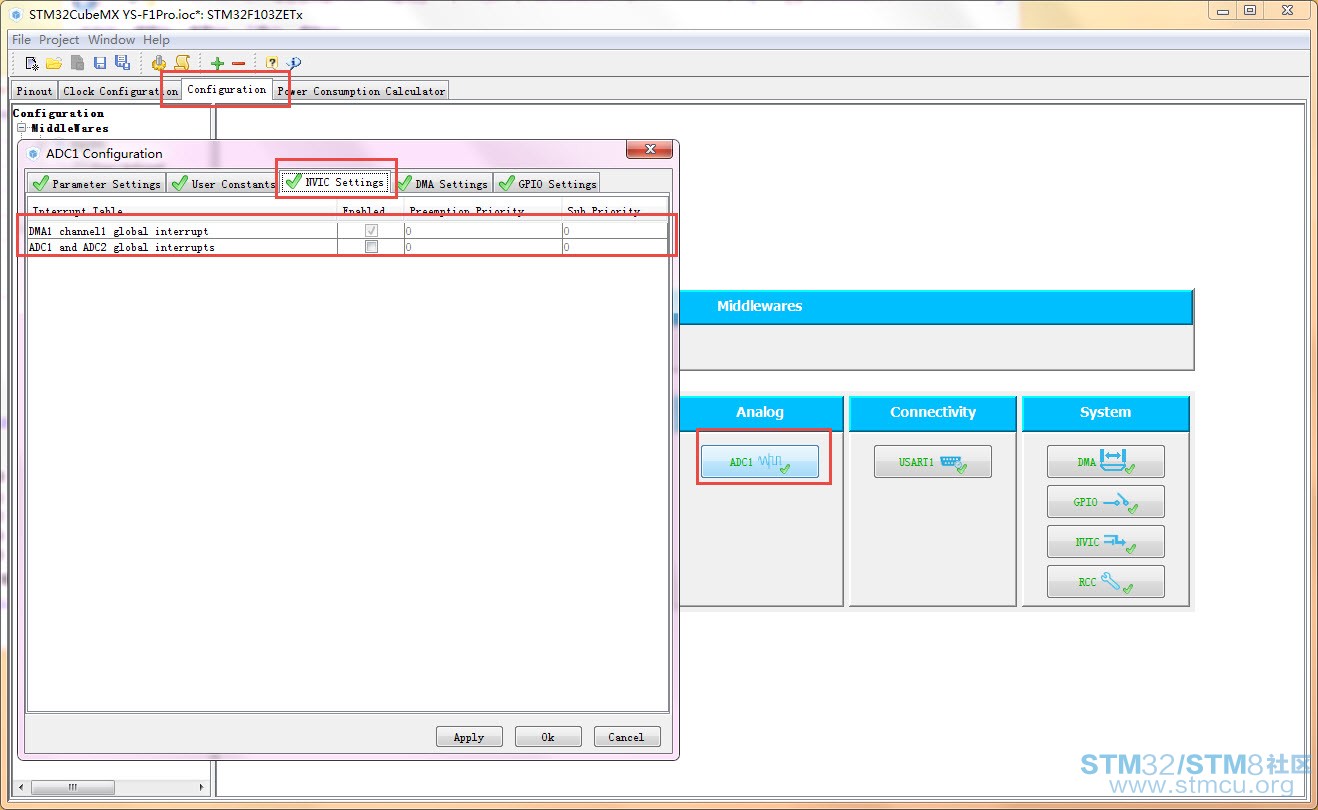The width and height of the screenshot is (1318, 810).
Task: Click the System category header
Action: coord(1106,413)
